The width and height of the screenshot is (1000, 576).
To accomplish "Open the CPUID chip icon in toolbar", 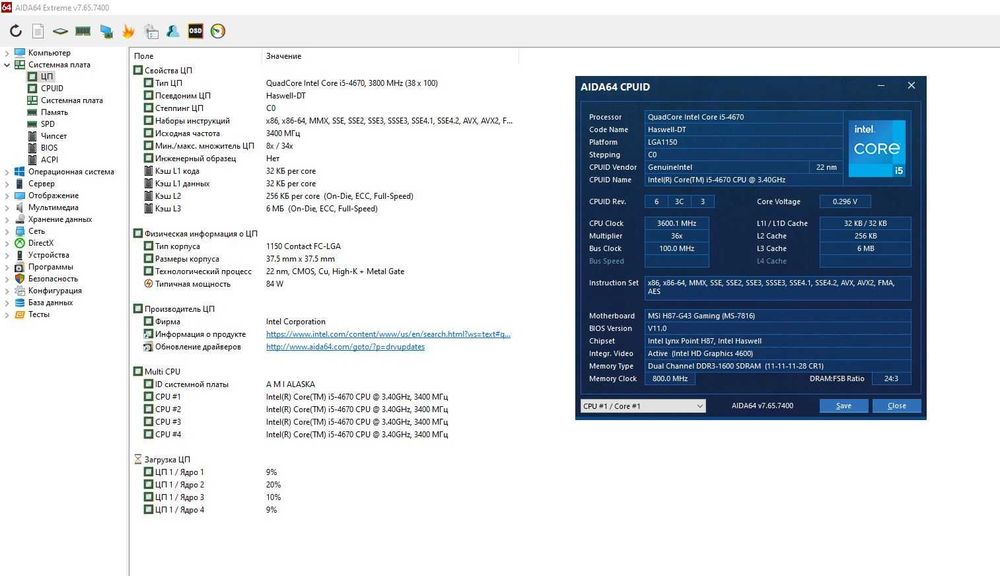I will [x=60, y=31].
